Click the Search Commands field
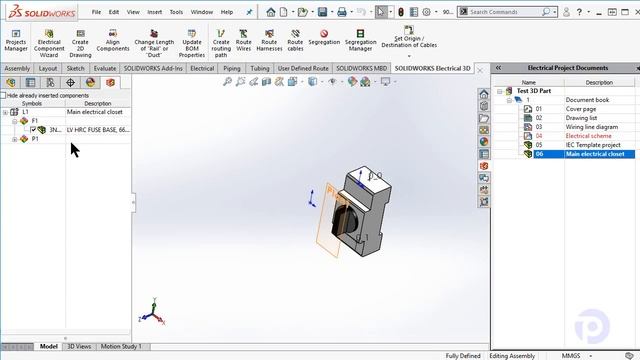Screen dimensions: 640x360 505,12
